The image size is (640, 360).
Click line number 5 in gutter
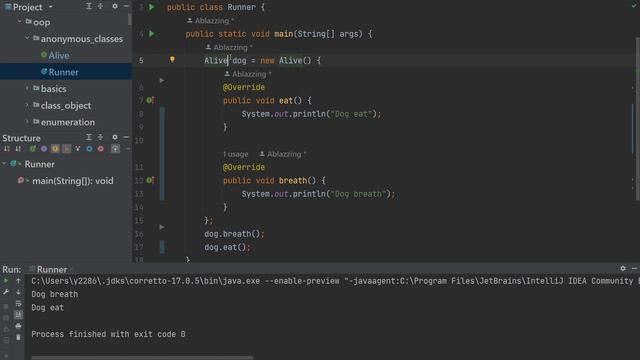click(x=141, y=60)
